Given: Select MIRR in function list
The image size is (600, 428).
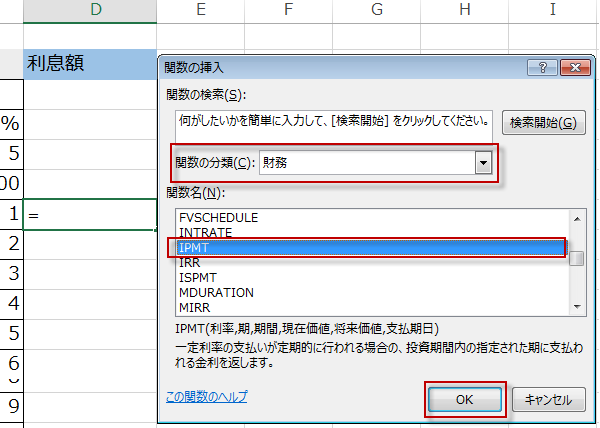Looking at the screenshot, I should tap(371, 308).
